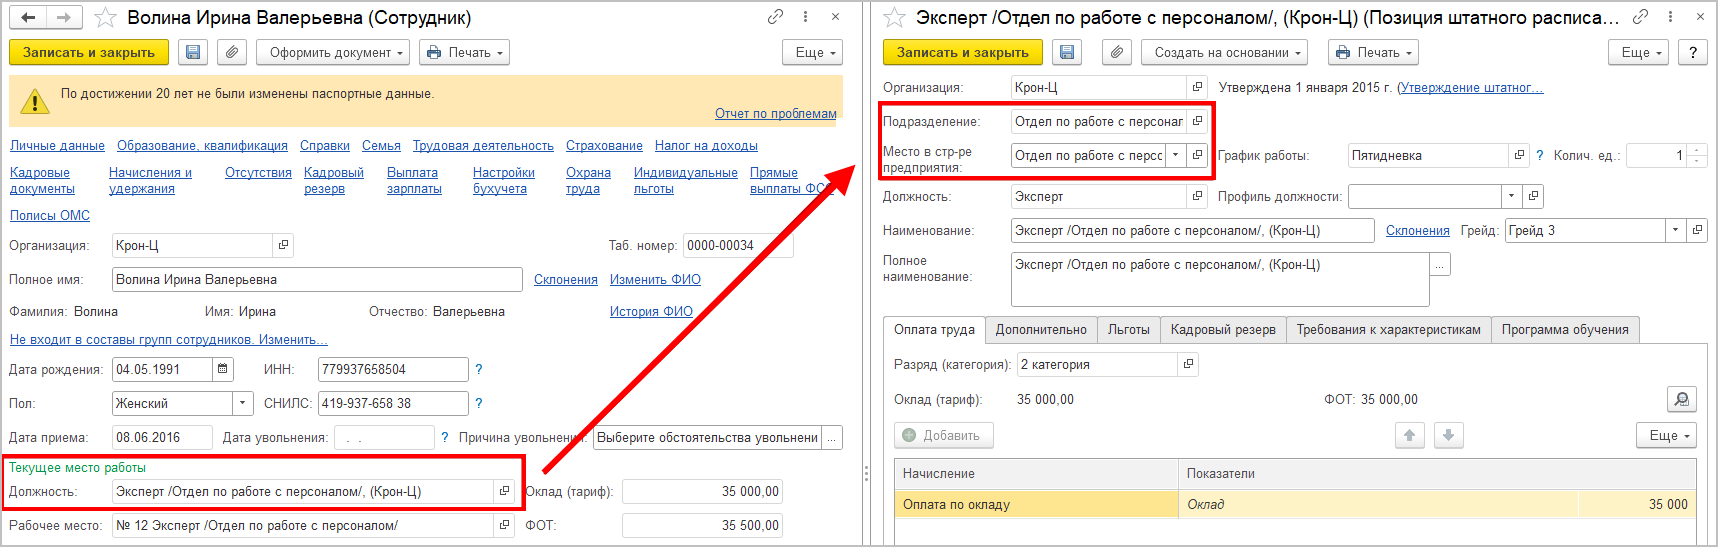Open attachments paperclip in employee window
1718x547 pixels.
(x=232, y=52)
